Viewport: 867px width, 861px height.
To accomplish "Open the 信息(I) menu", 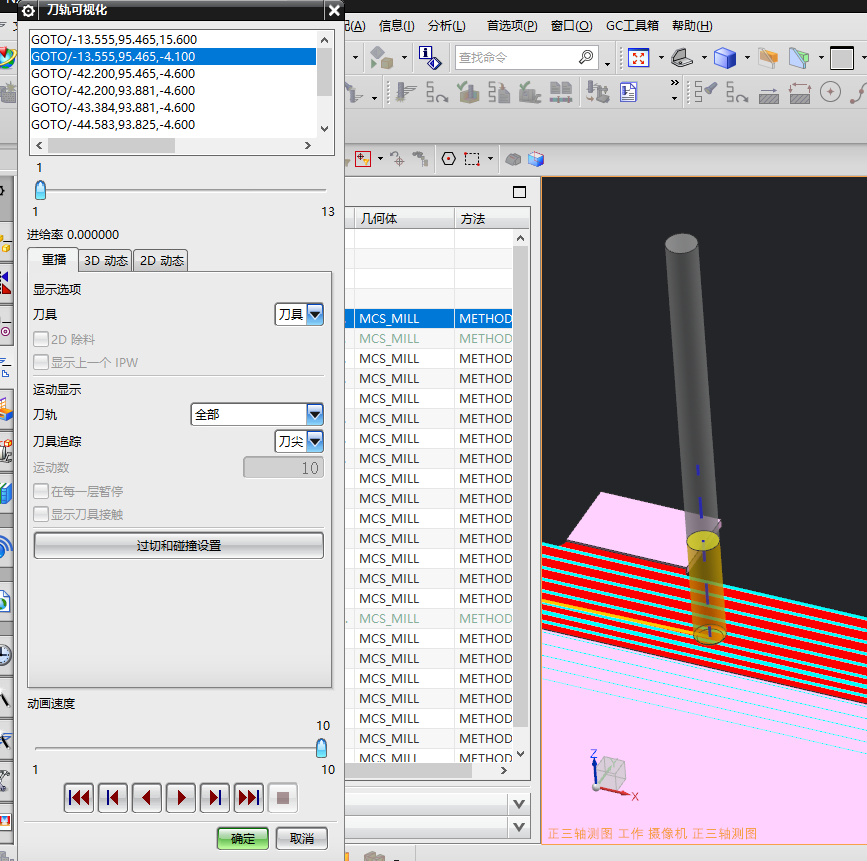I will (396, 26).
